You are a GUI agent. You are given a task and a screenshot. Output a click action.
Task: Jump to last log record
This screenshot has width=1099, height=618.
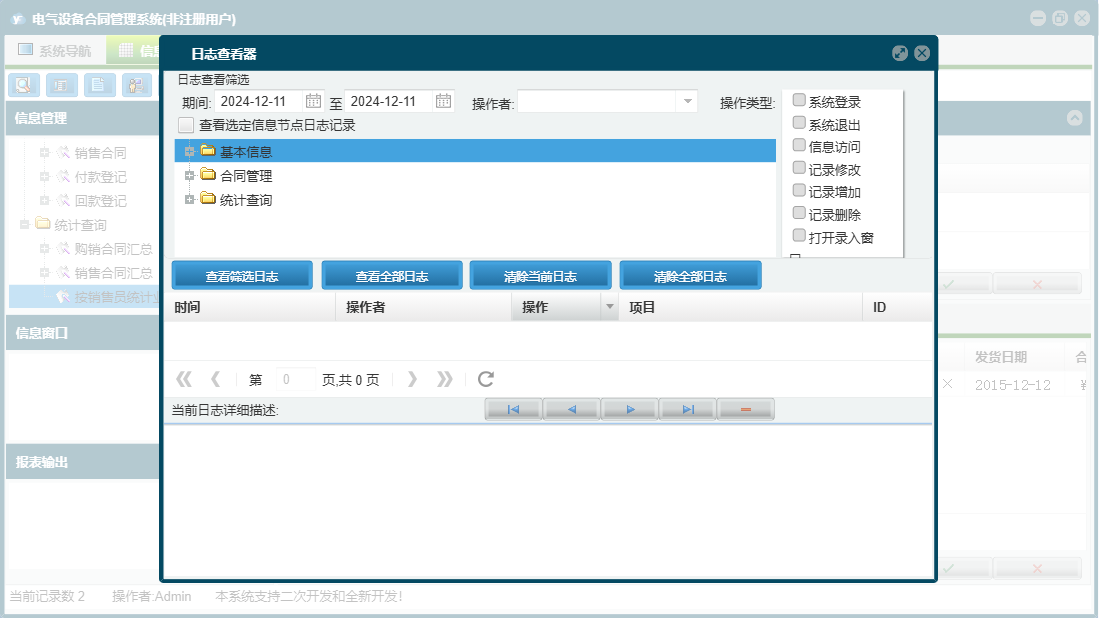click(x=688, y=409)
